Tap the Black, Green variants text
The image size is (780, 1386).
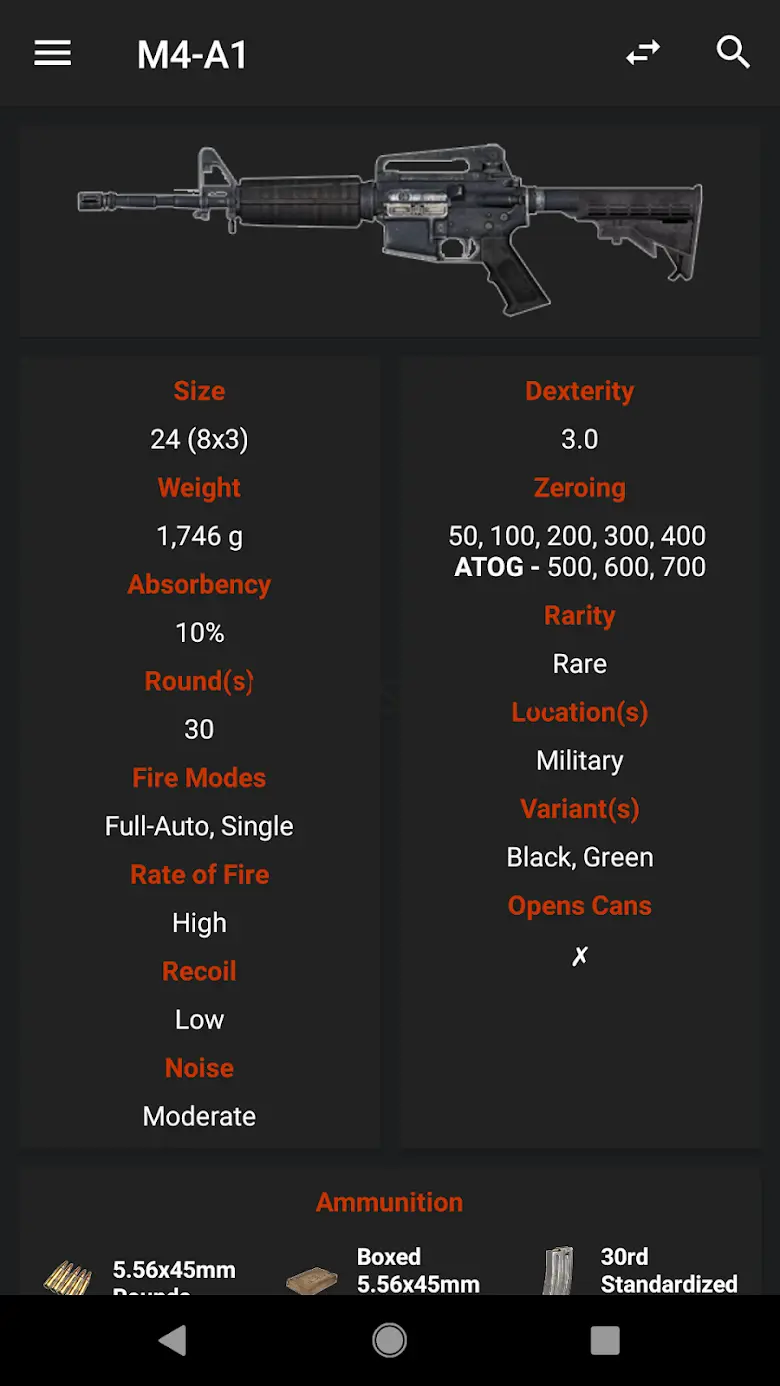tap(579, 857)
